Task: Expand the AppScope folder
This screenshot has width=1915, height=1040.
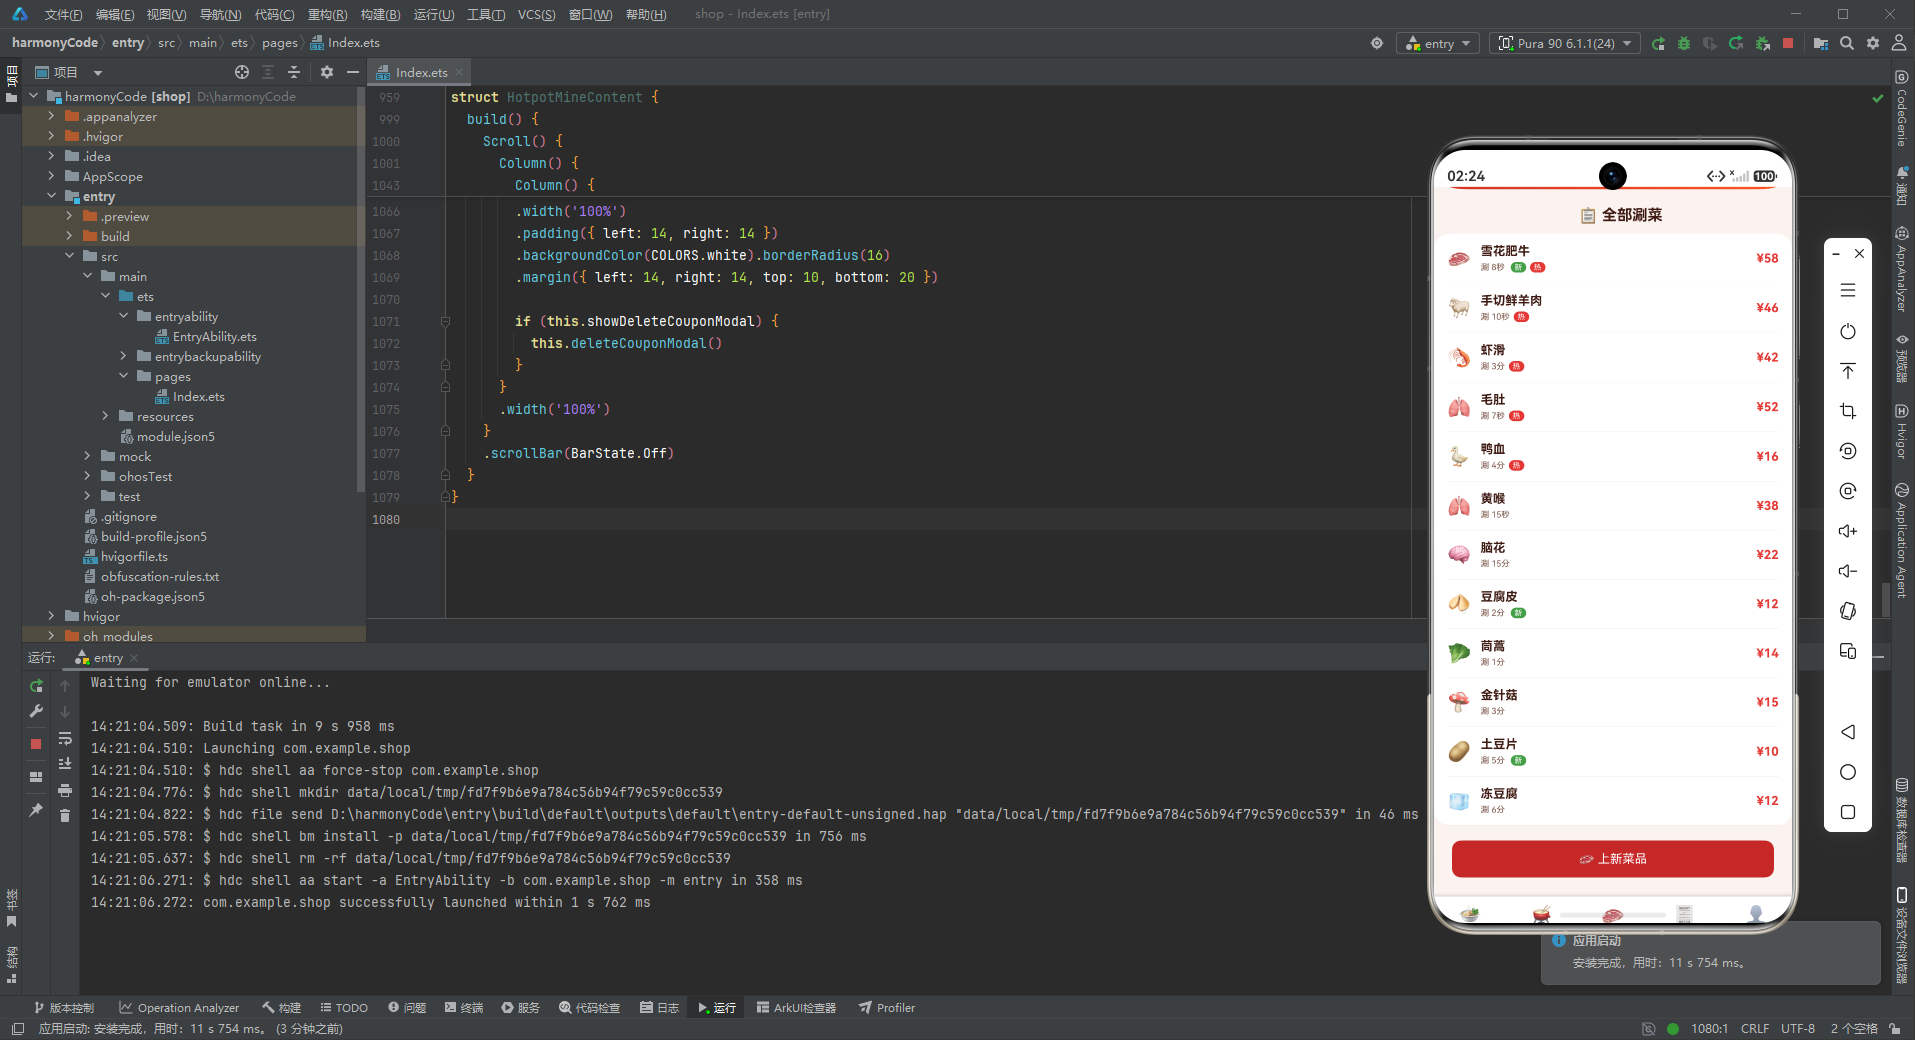Action: point(51,176)
